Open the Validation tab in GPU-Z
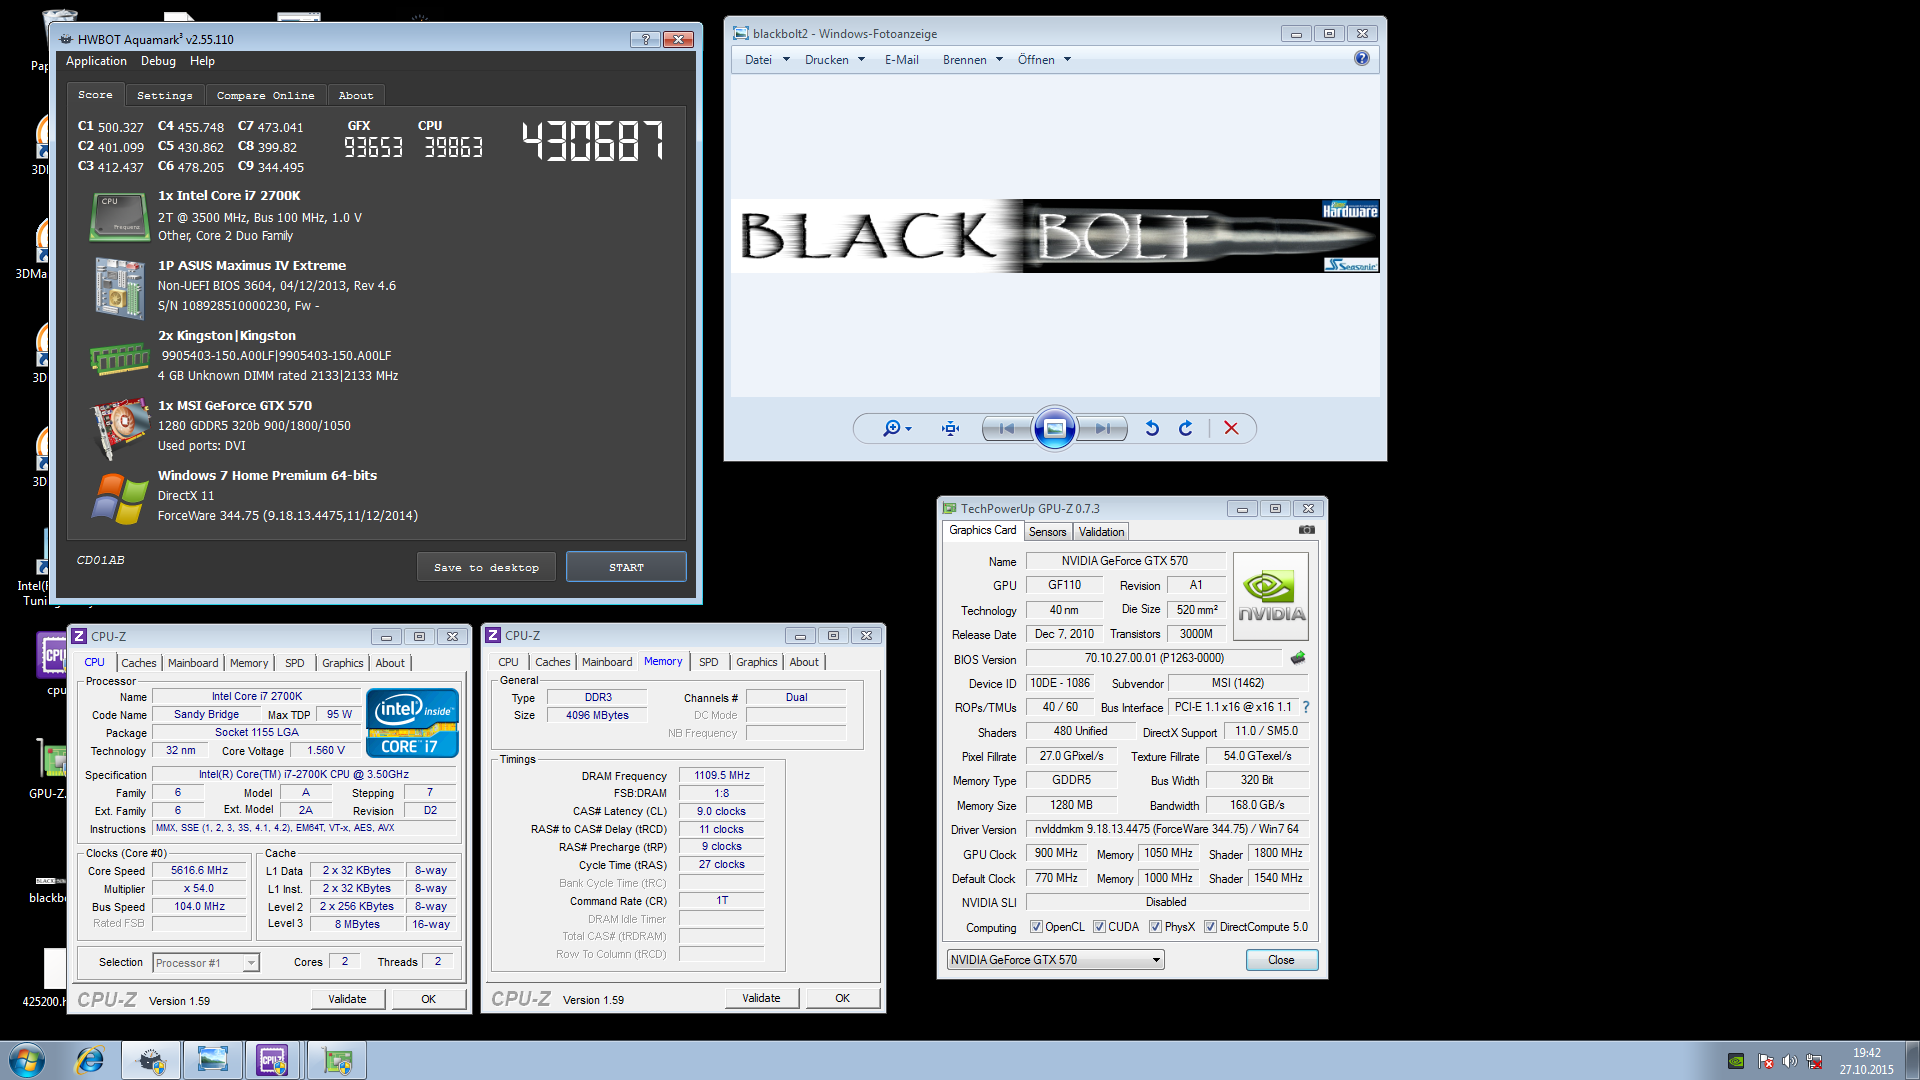Image resolution: width=1920 pixels, height=1080 pixels. click(x=1101, y=531)
